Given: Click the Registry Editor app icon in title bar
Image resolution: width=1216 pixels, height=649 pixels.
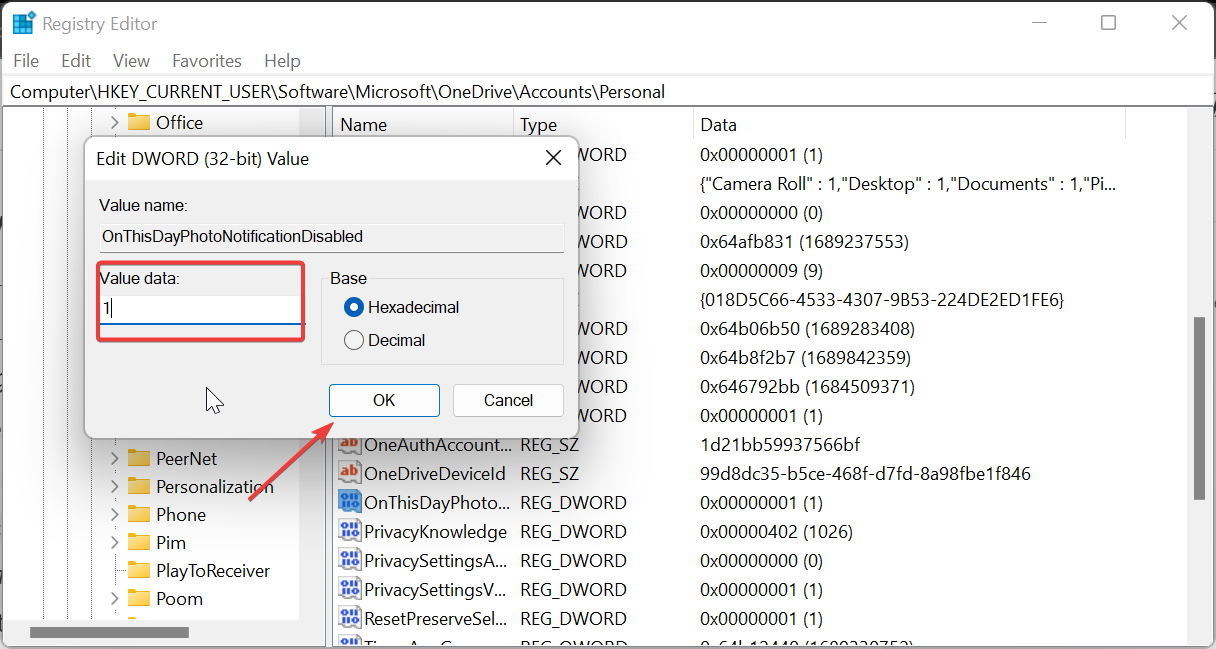Looking at the screenshot, I should pyautogui.click(x=24, y=23).
